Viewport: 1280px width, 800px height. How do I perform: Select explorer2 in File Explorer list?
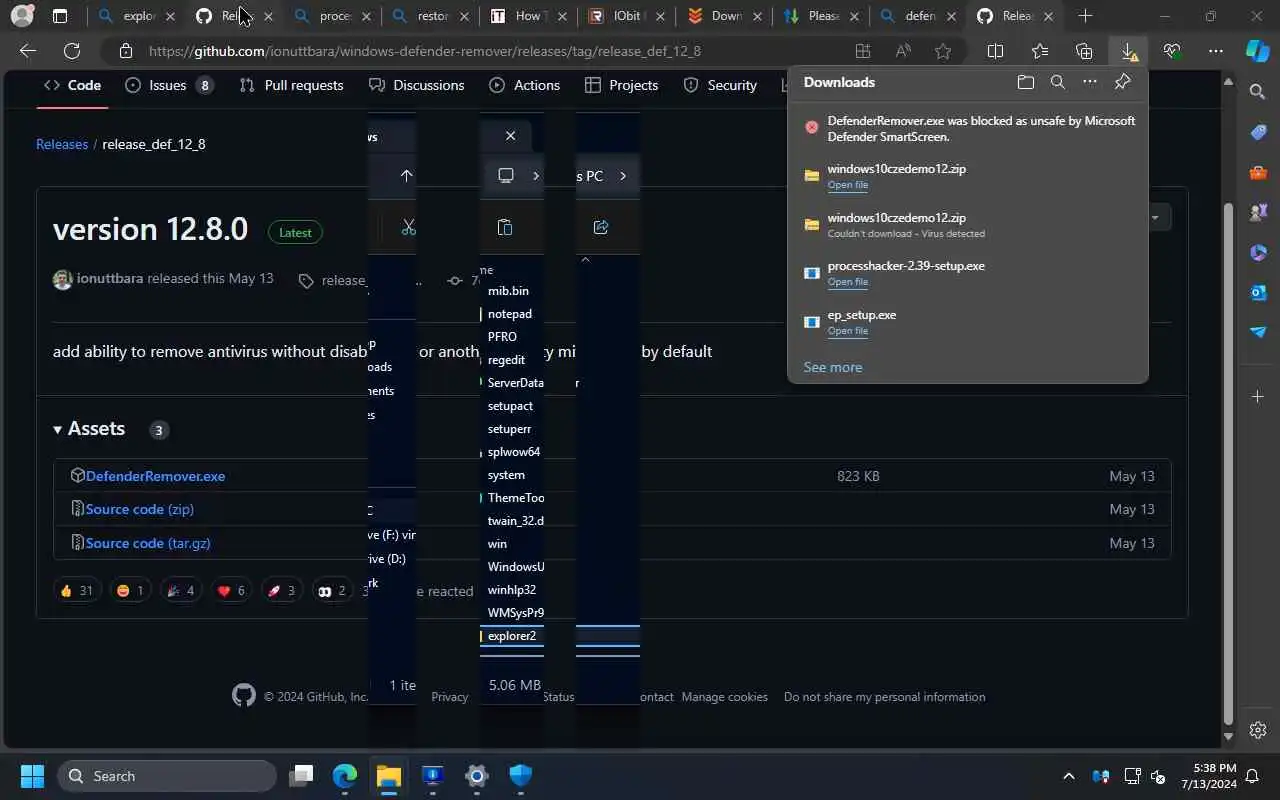point(512,636)
